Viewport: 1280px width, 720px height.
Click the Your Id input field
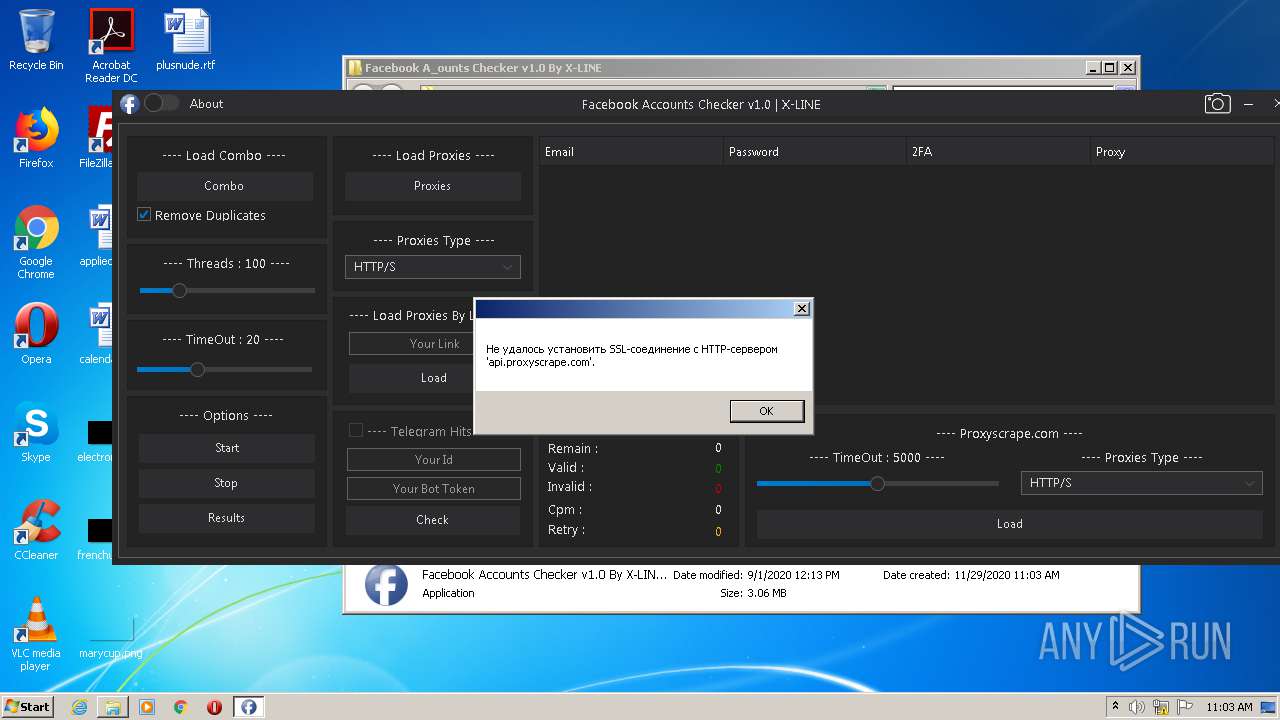point(434,460)
